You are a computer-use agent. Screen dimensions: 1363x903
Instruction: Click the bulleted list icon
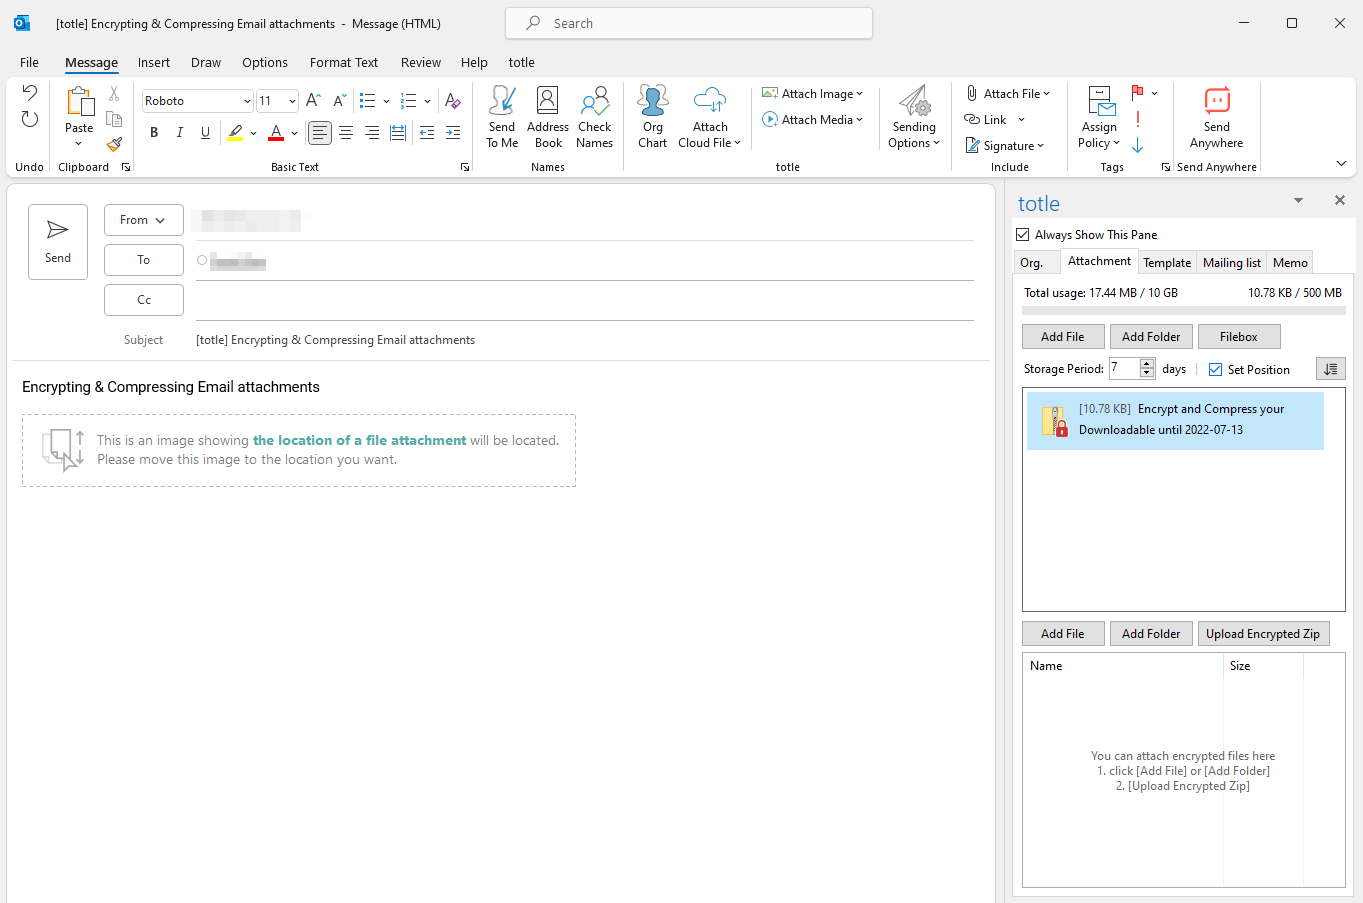tap(367, 100)
